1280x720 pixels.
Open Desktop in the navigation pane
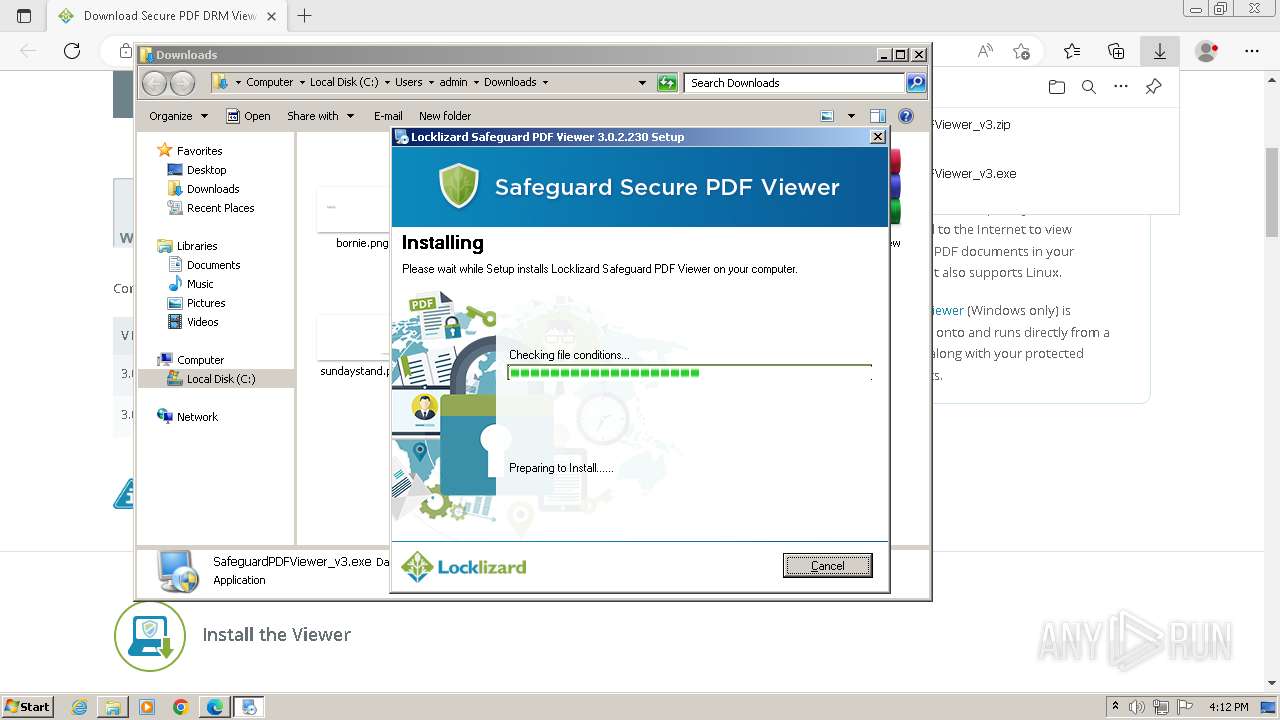(206, 170)
